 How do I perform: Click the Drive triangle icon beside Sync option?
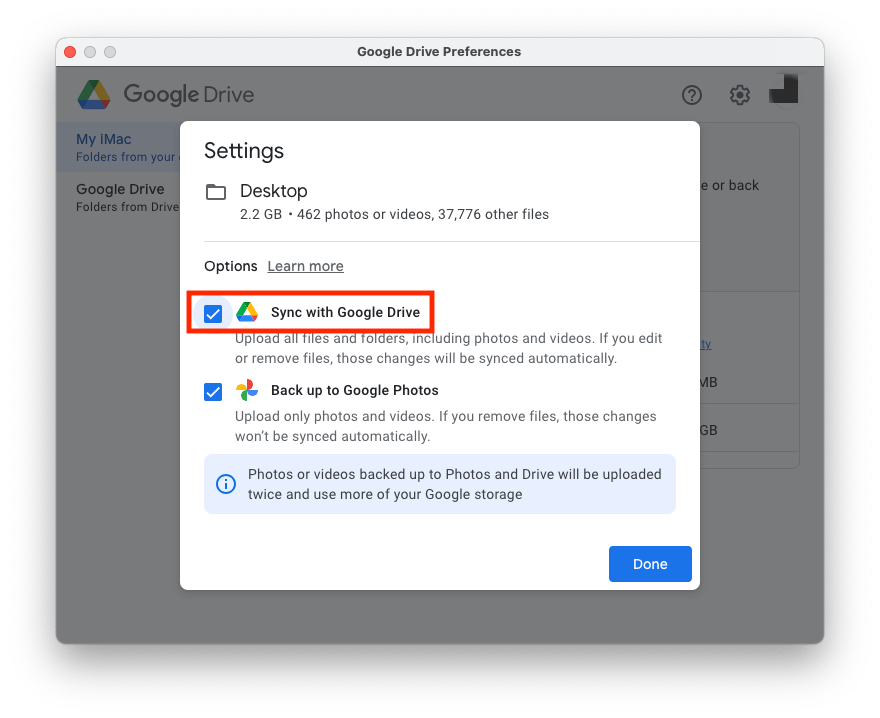point(247,313)
